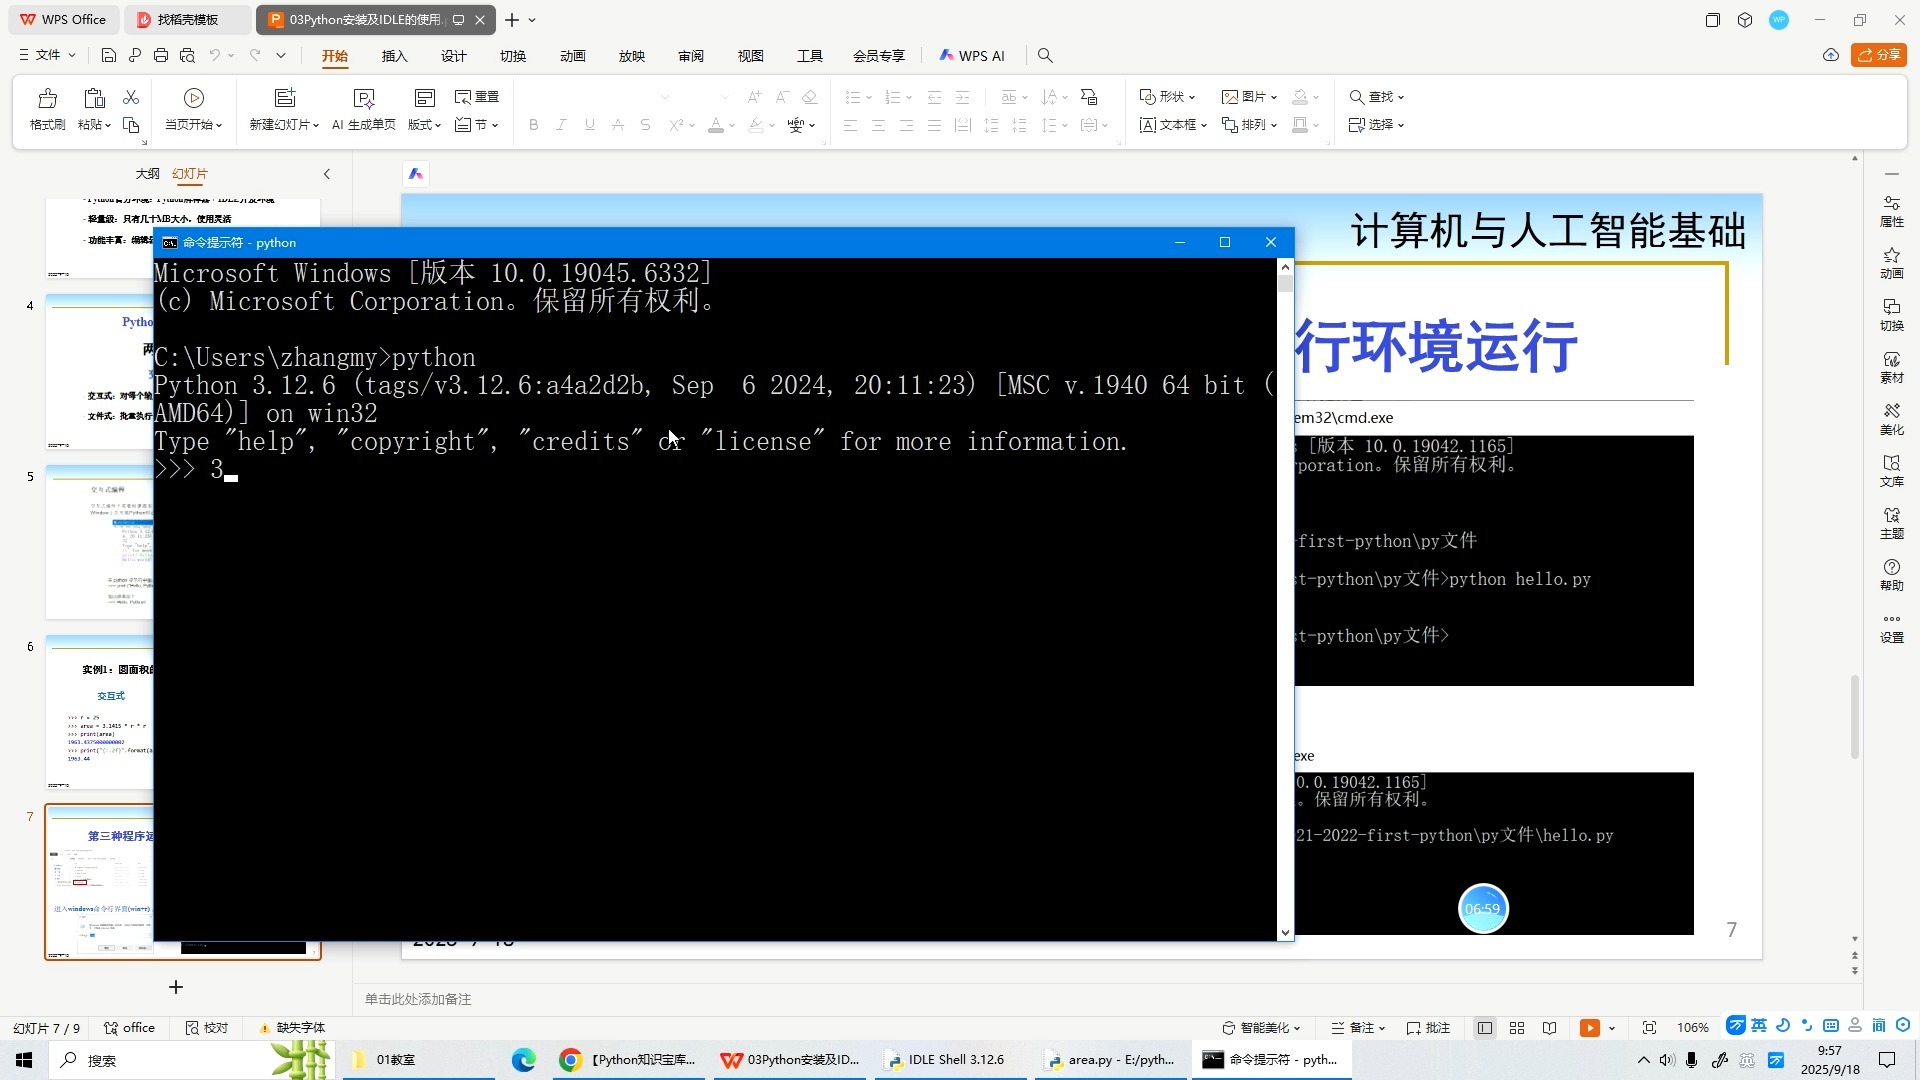Switch to the 插入 ribbon tab

click(394, 56)
